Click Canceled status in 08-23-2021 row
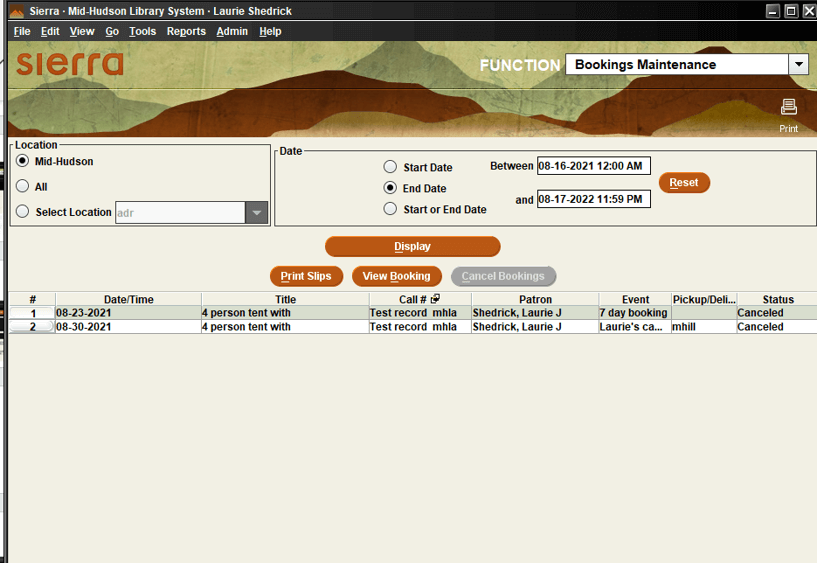Viewport: 817px width, 563px height. point(777,312)
